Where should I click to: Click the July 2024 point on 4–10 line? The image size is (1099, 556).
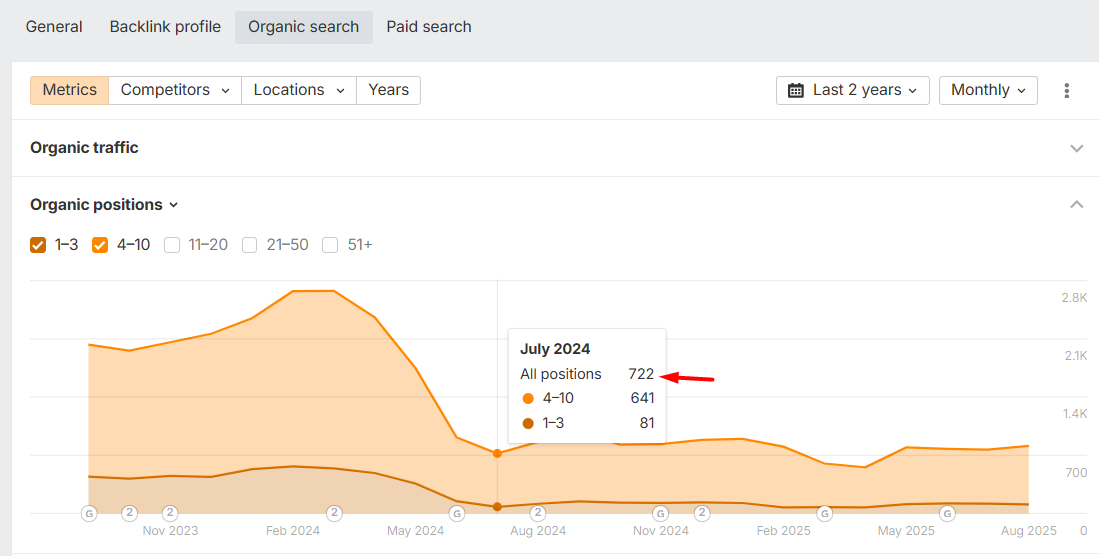pyautogui.click(x=497, y=454)
